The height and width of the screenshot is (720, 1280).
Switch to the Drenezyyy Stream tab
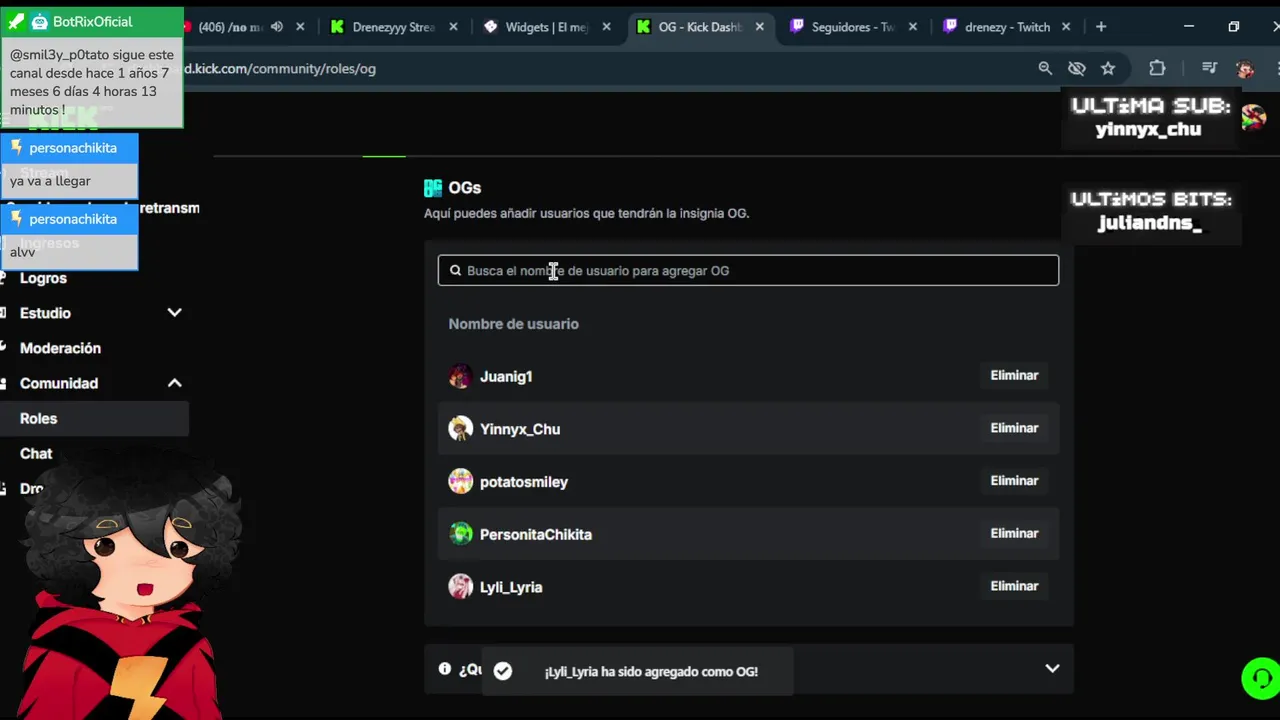384,27
